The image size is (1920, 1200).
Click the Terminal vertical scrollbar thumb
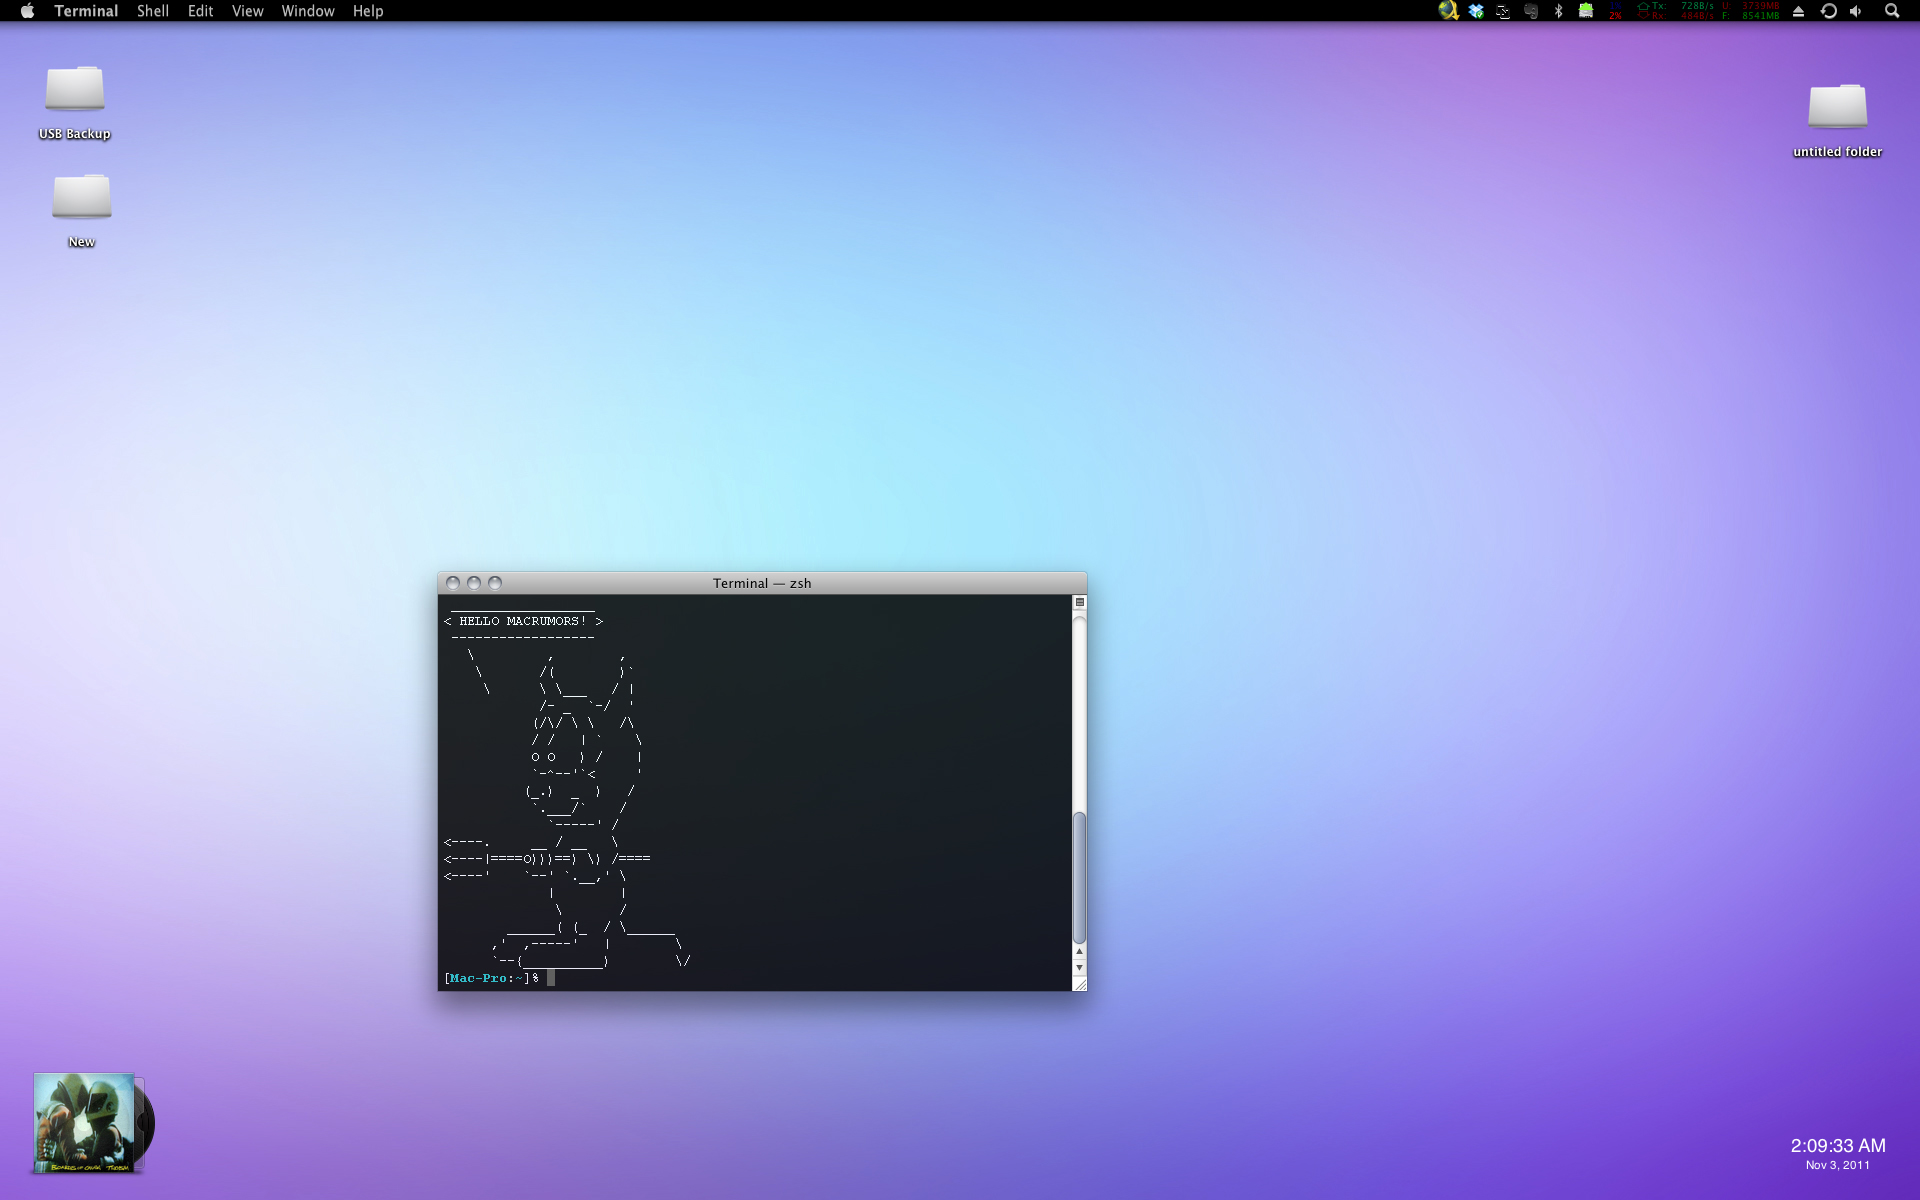tap(1079, 878)
